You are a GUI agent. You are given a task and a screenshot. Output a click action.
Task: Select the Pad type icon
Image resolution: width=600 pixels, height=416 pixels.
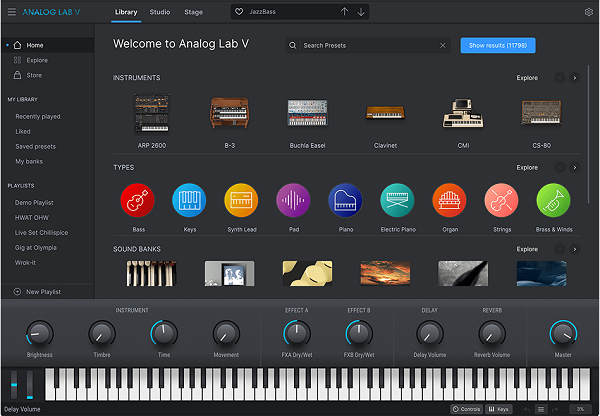(293, 200)
